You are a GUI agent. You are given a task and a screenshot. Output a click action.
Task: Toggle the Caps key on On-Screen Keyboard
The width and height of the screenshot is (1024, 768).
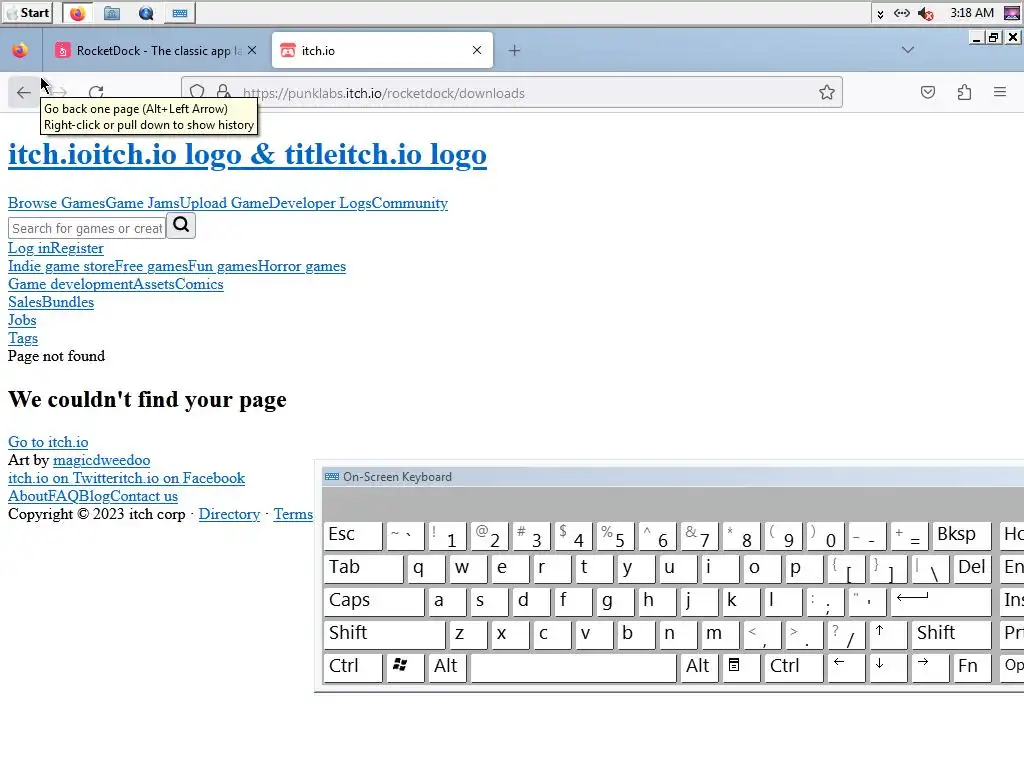coord(374,601)
